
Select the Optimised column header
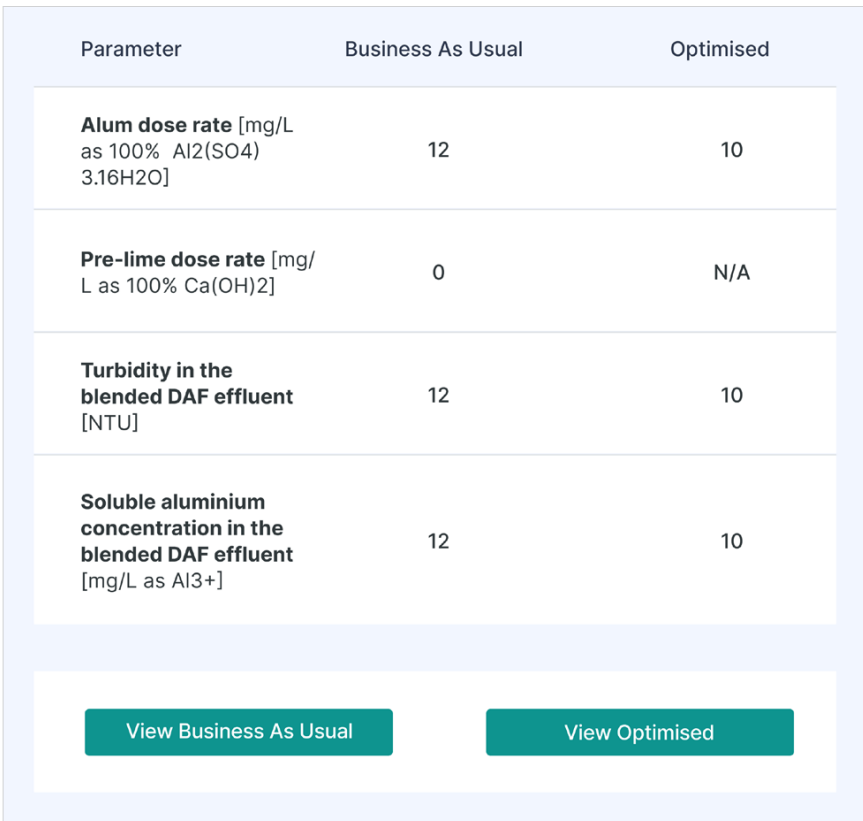pyautogui.click(x=719, y=49)
